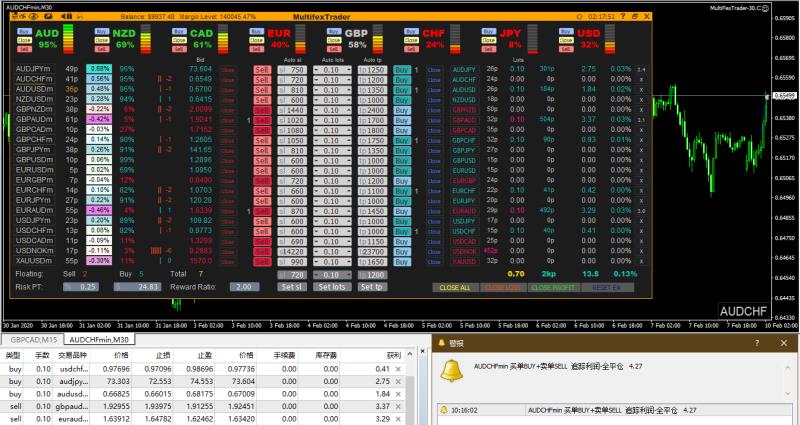Click the x icon in AUDCHF position row
The width and height of the screenshot is (800, 425).
pos(641,80)
